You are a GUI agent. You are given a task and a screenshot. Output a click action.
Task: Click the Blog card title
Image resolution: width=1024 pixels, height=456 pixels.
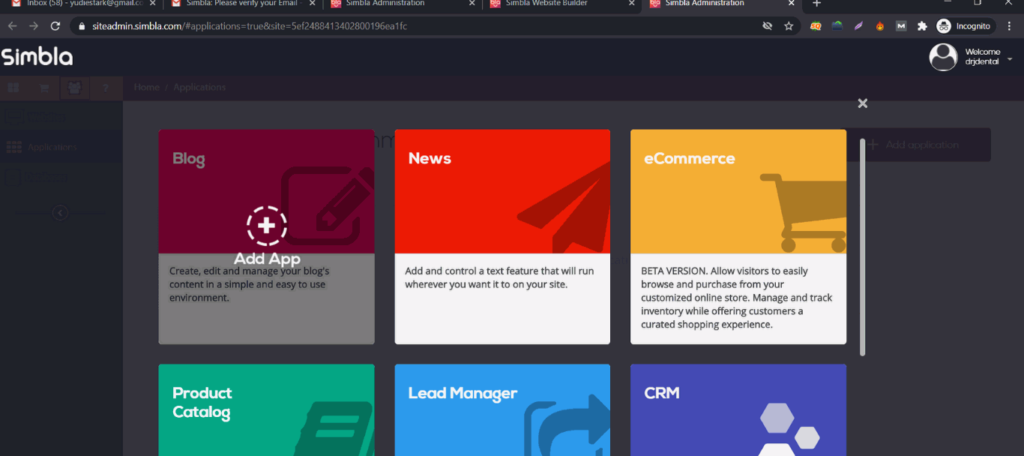189,159
